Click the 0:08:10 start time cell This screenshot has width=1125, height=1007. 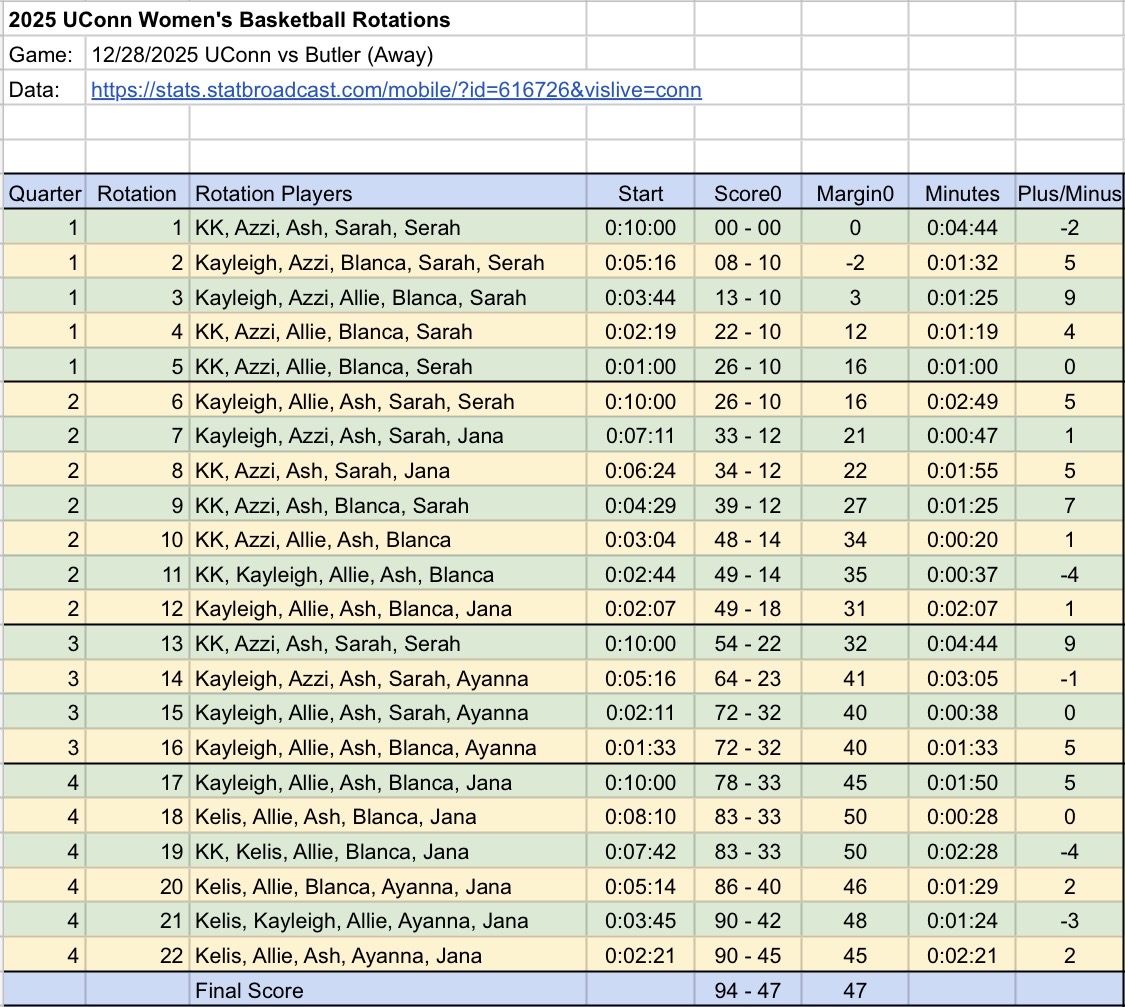pyautogui.click(x=640, y=818)
